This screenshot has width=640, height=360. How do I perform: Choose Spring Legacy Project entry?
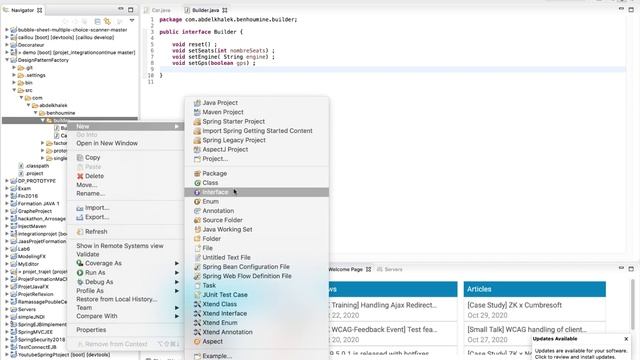(234, 140)
